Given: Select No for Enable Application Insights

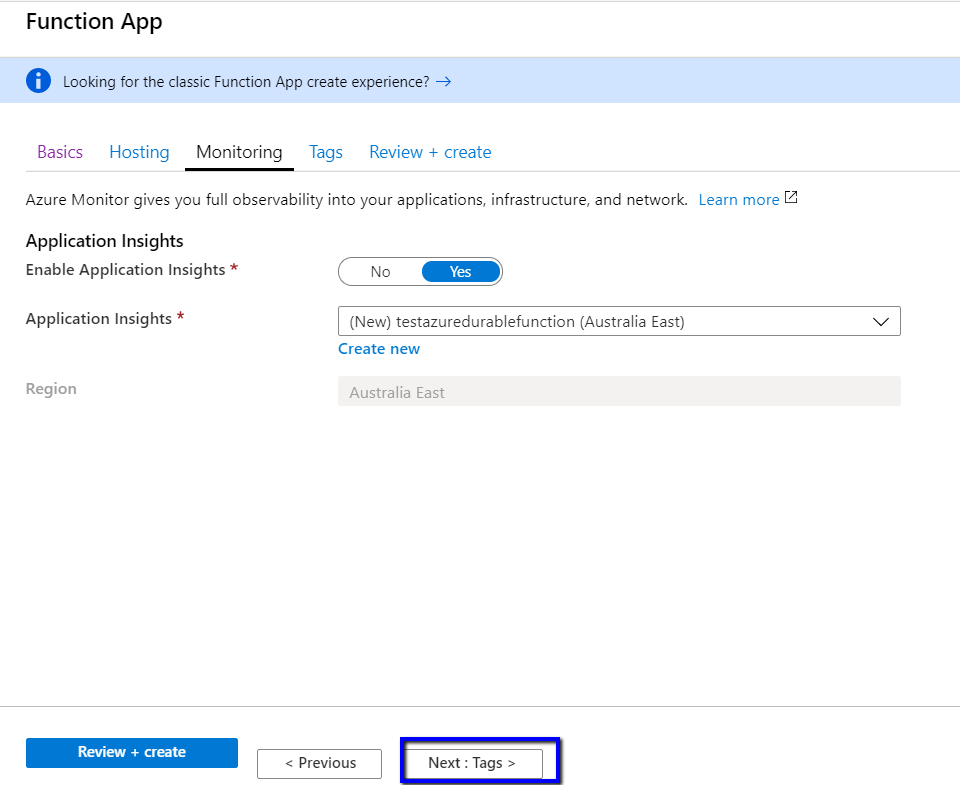Looking at the screenshot, I should click(380, 272).
